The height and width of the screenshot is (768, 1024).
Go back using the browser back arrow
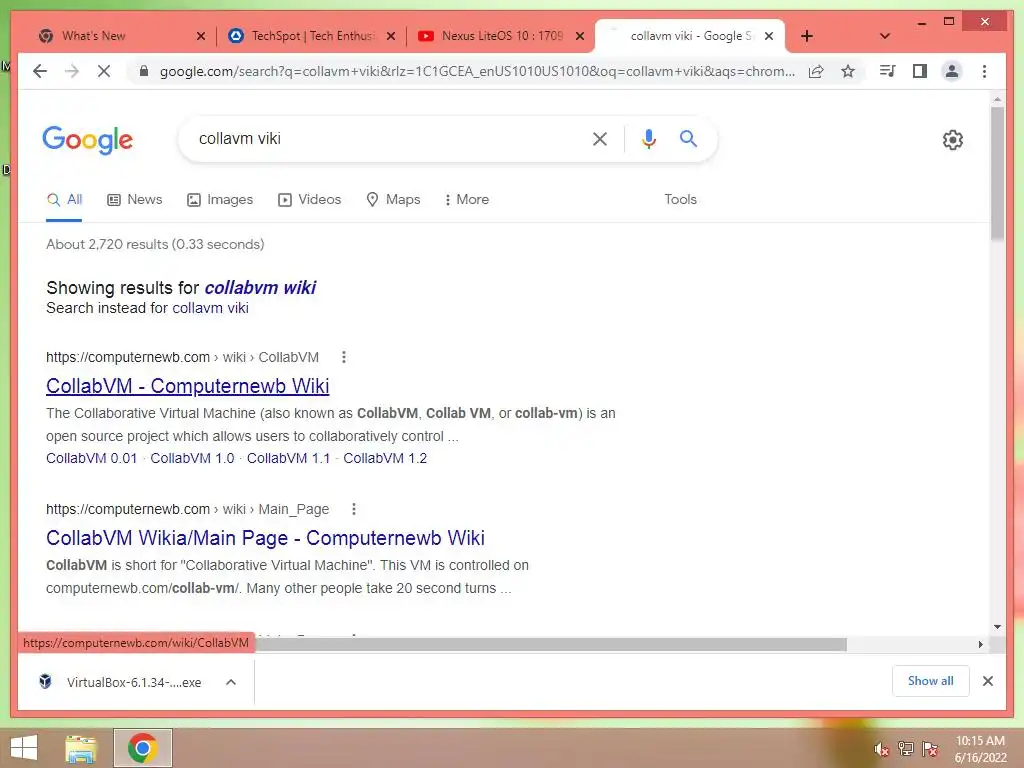(40, 71)
